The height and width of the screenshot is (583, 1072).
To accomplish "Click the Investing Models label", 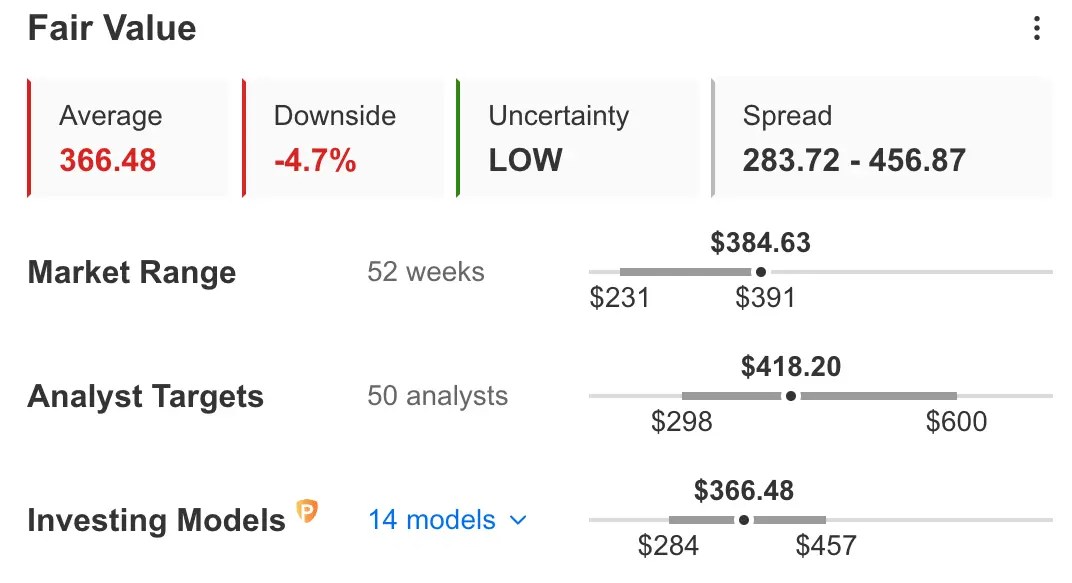I will tap(157, 520).
